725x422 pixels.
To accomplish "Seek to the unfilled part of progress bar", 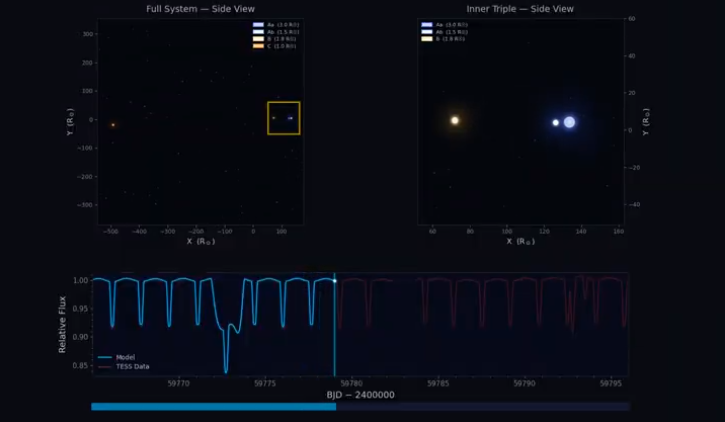I will pyautogui.click(x=482, y=407).
